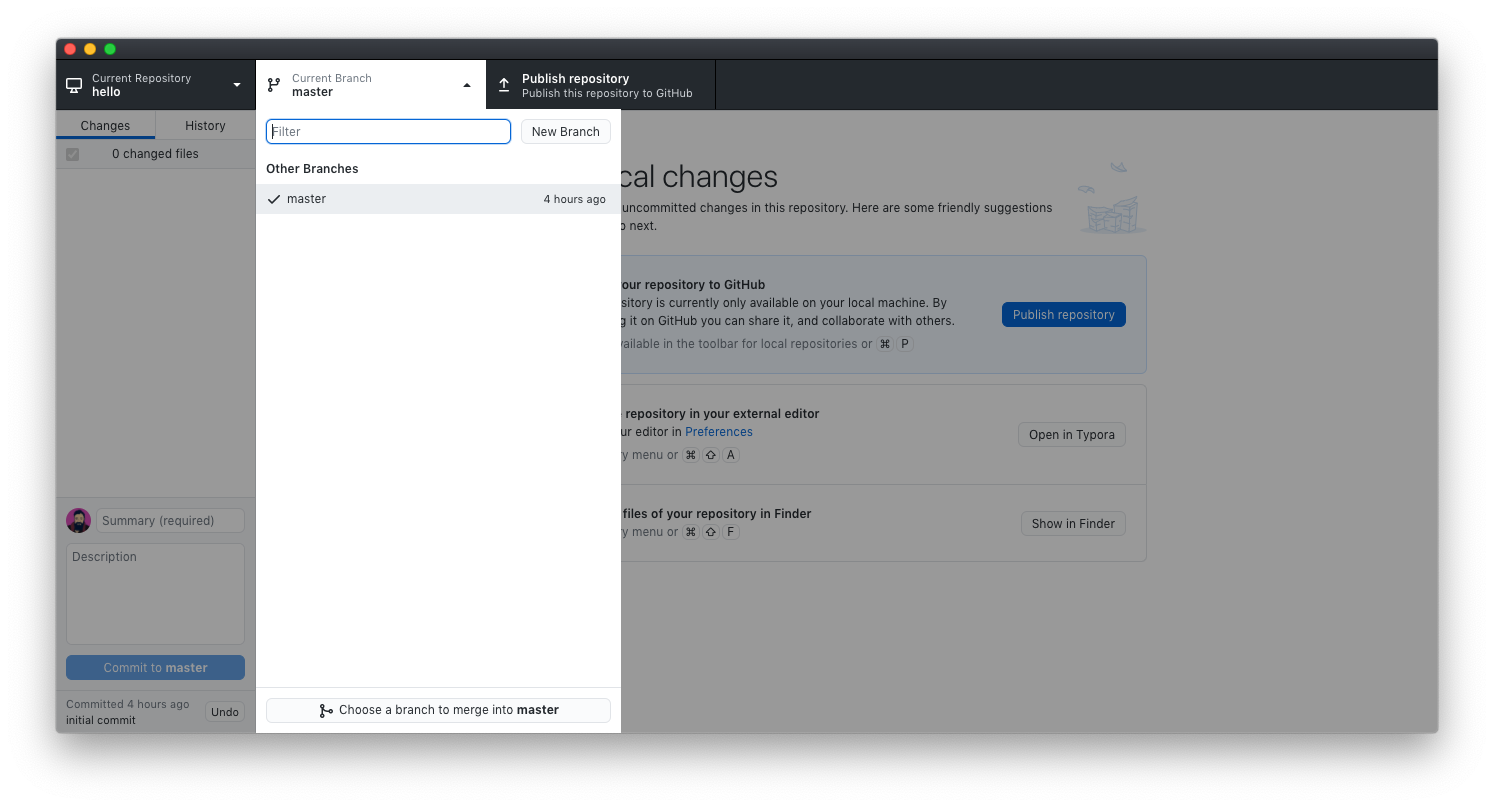The width and height of the screenshot is (1494, 807).
Task: Click the merge icon before 'Choose a branch'
Action: point(327,710)
